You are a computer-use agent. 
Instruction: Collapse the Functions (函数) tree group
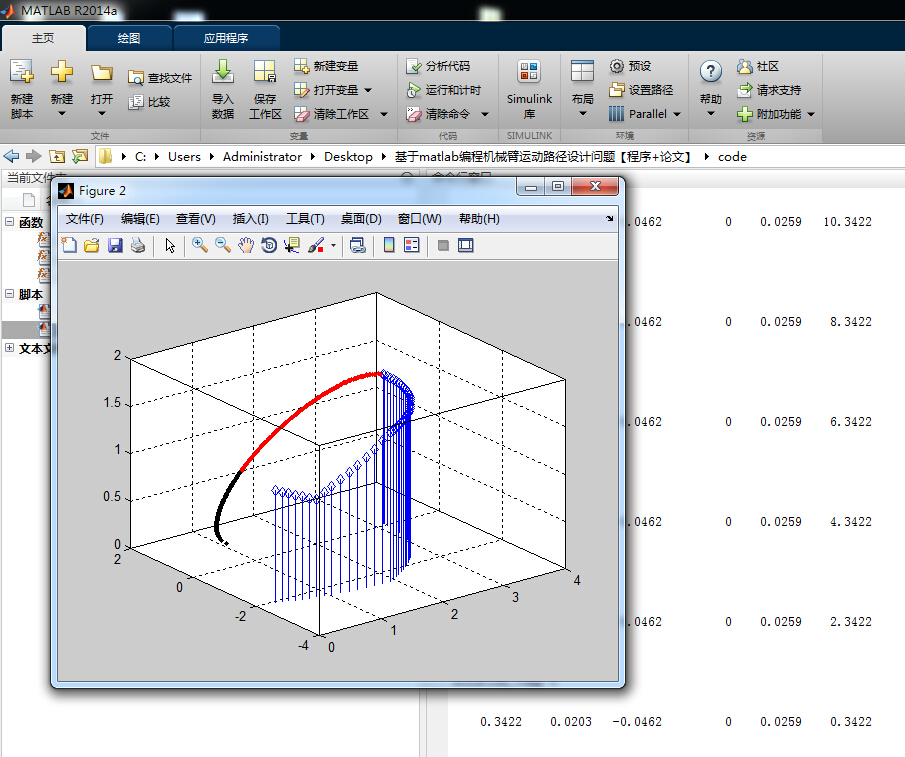click(x=10, y=222)
